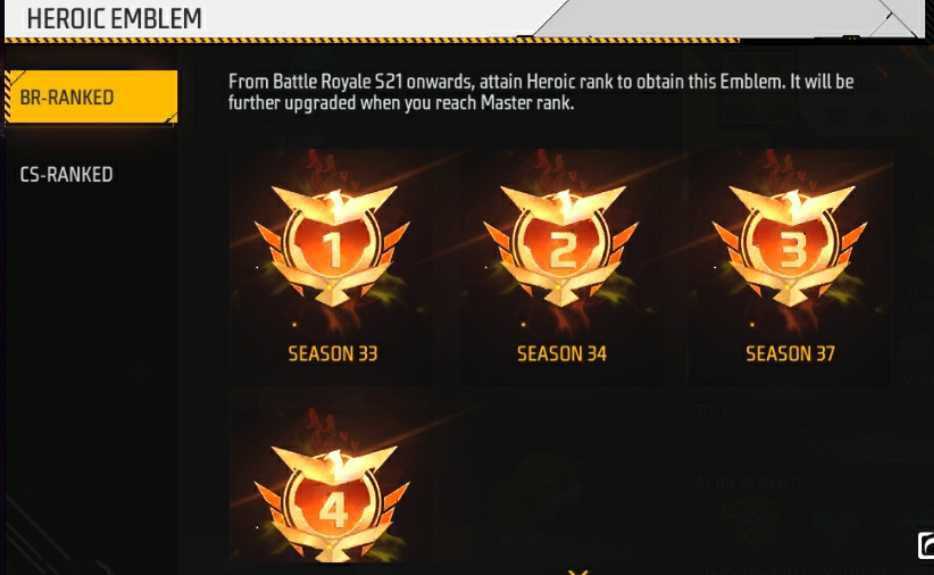The height and width of the screenshot is (575, 934).
Task: Click the HEROIC EMBLEM title text
Action: click(114, 18)
